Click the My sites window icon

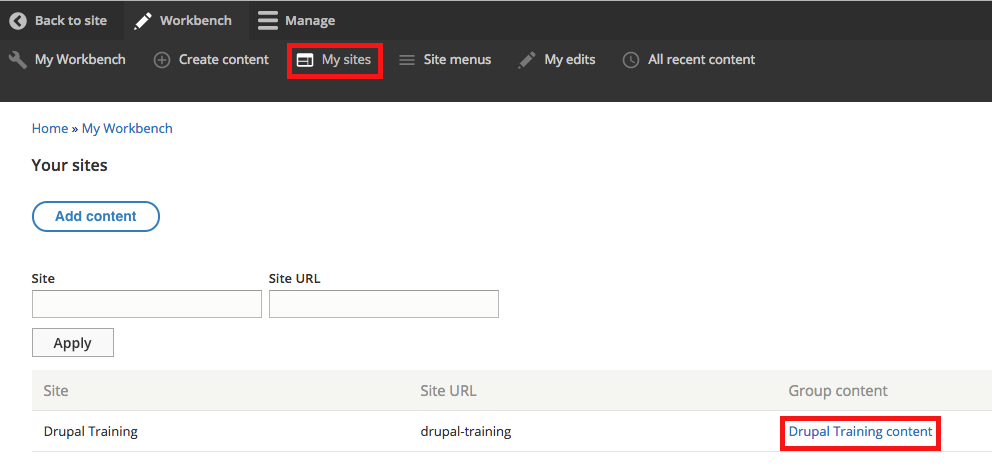(305, 60)
